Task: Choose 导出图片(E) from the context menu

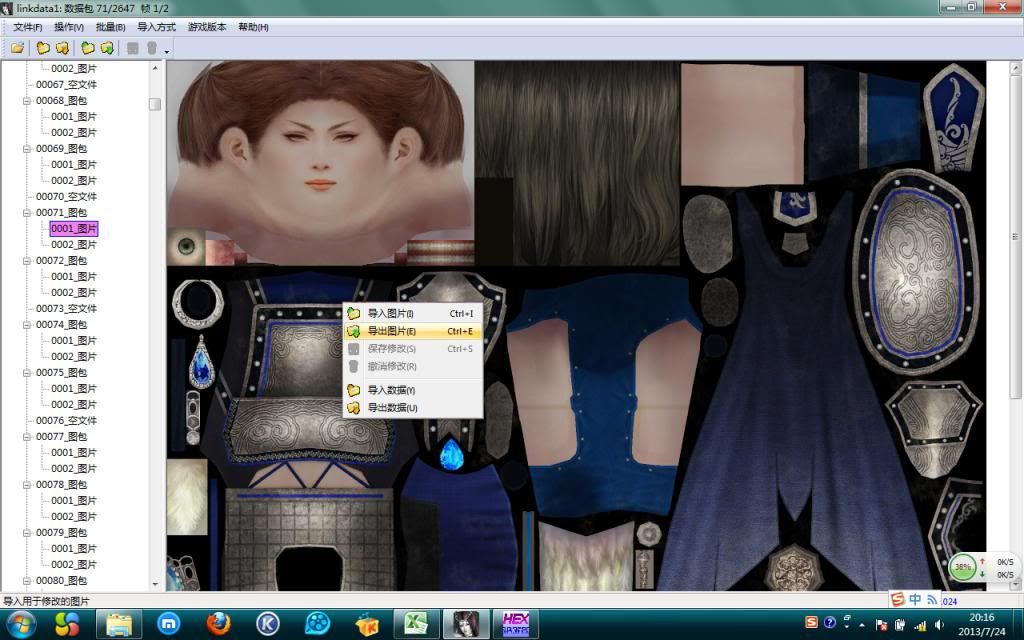Action: [x=391, y=331]
